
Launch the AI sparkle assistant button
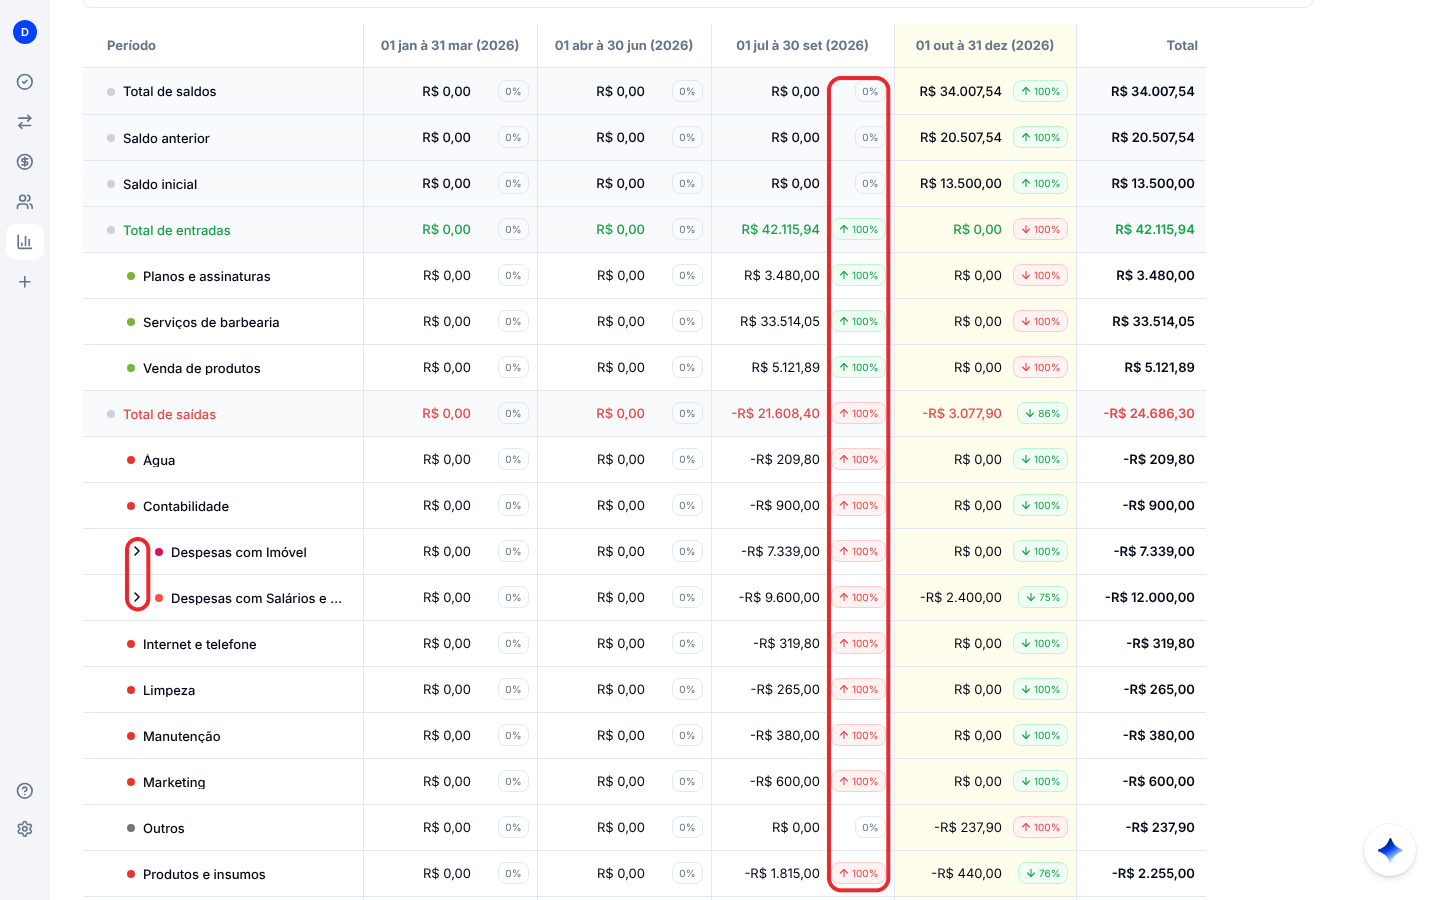click(1390, 850)
